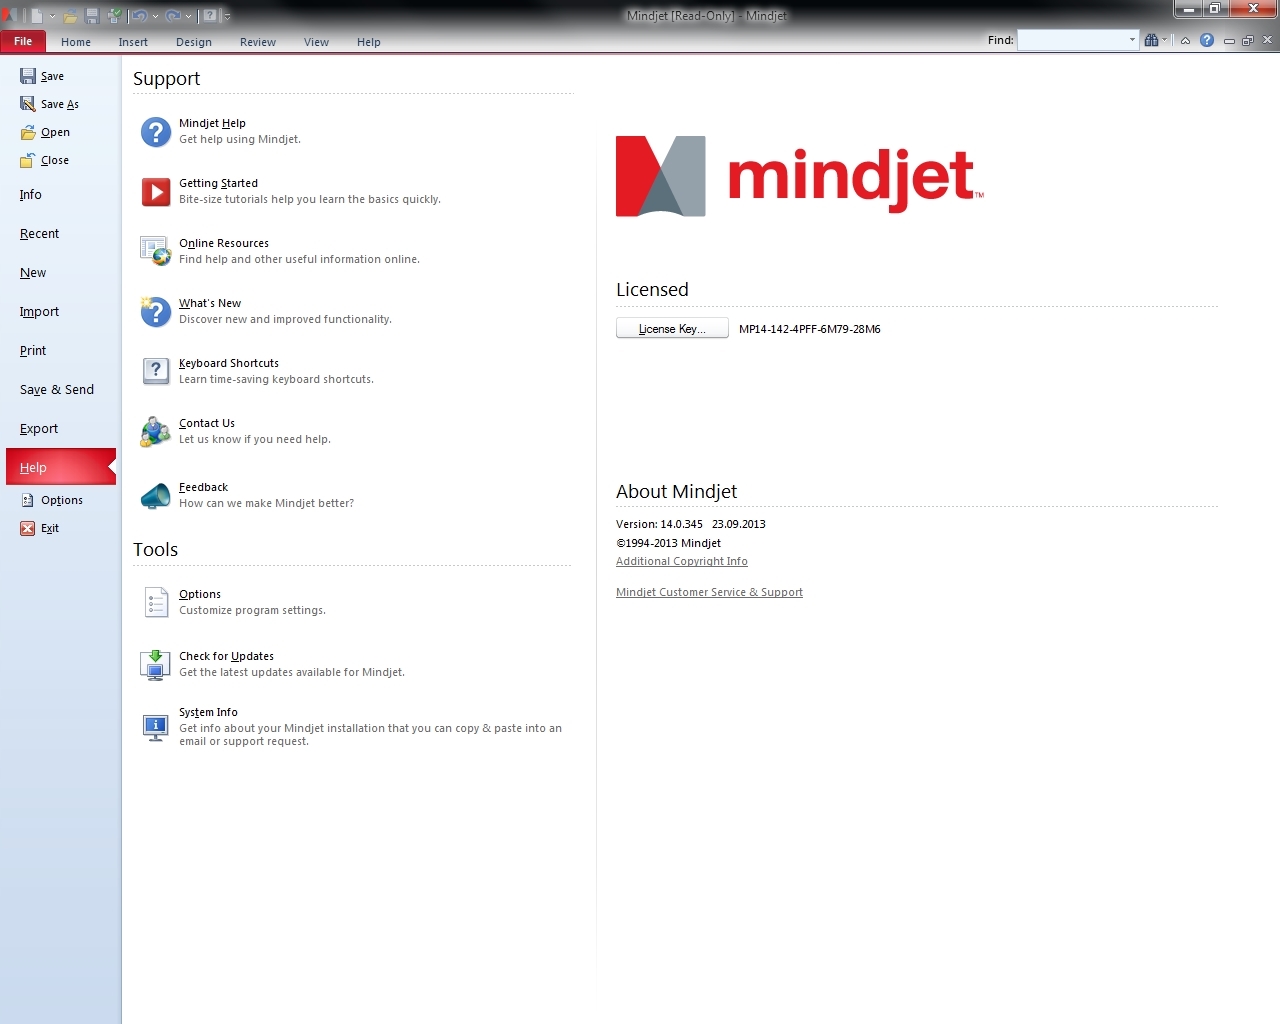Click the open folder icon in quick access toolbar
1280x1024 pixels.
coord(70,16)
